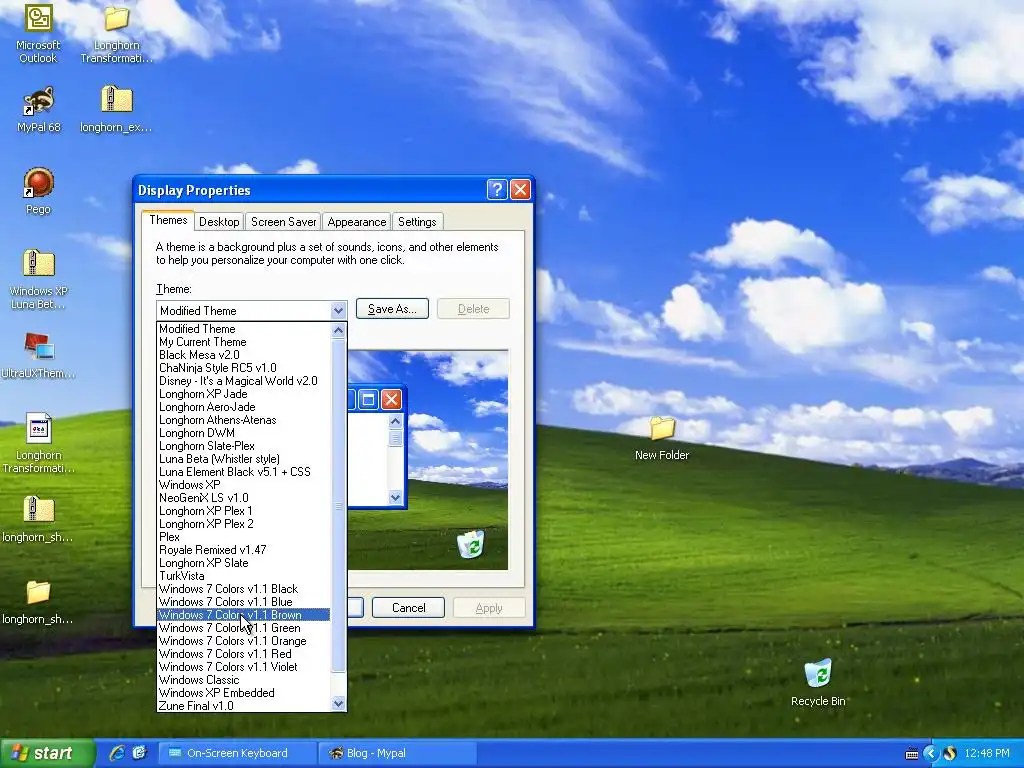The width and height of the screenshot is (1024, 768).
Task: Open the Start menu
Action: (x=47, y=753)
